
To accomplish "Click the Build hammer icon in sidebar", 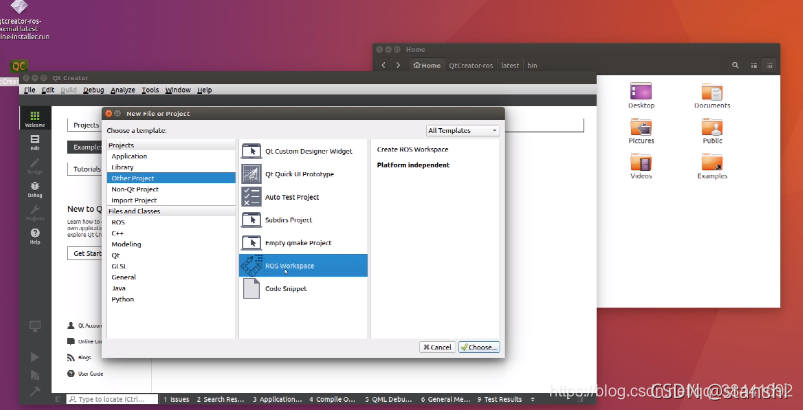I will 35,391.
